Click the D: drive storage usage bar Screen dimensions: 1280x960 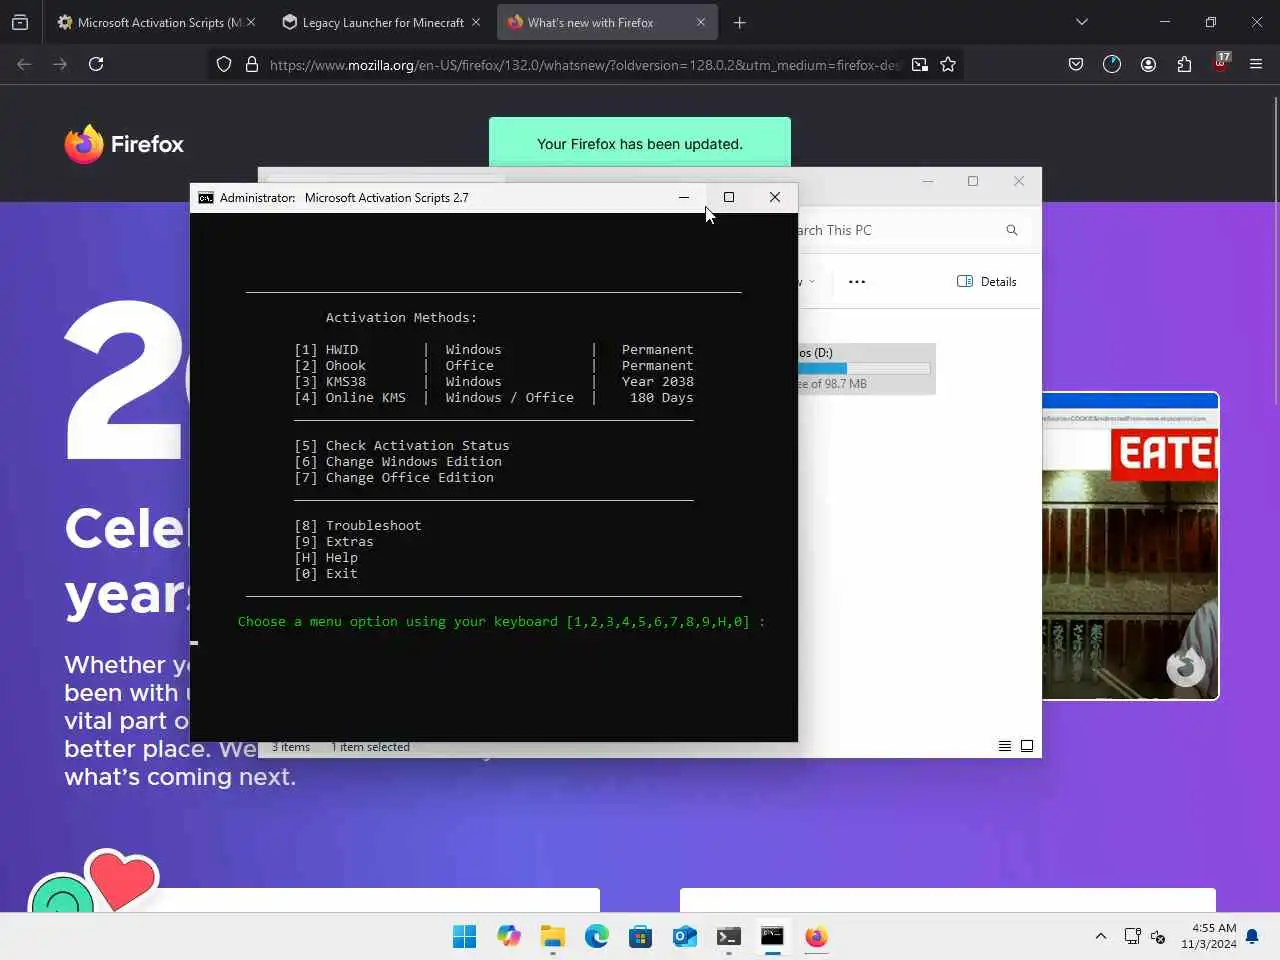pyautogui.click(x=864, y=368)
